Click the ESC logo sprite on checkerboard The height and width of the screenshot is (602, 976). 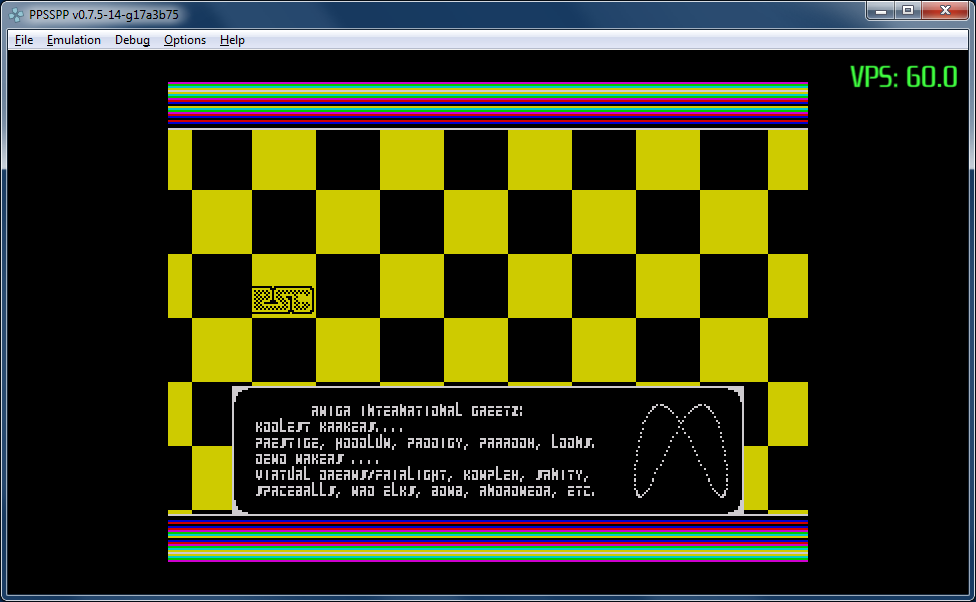(x=283, y=300)
